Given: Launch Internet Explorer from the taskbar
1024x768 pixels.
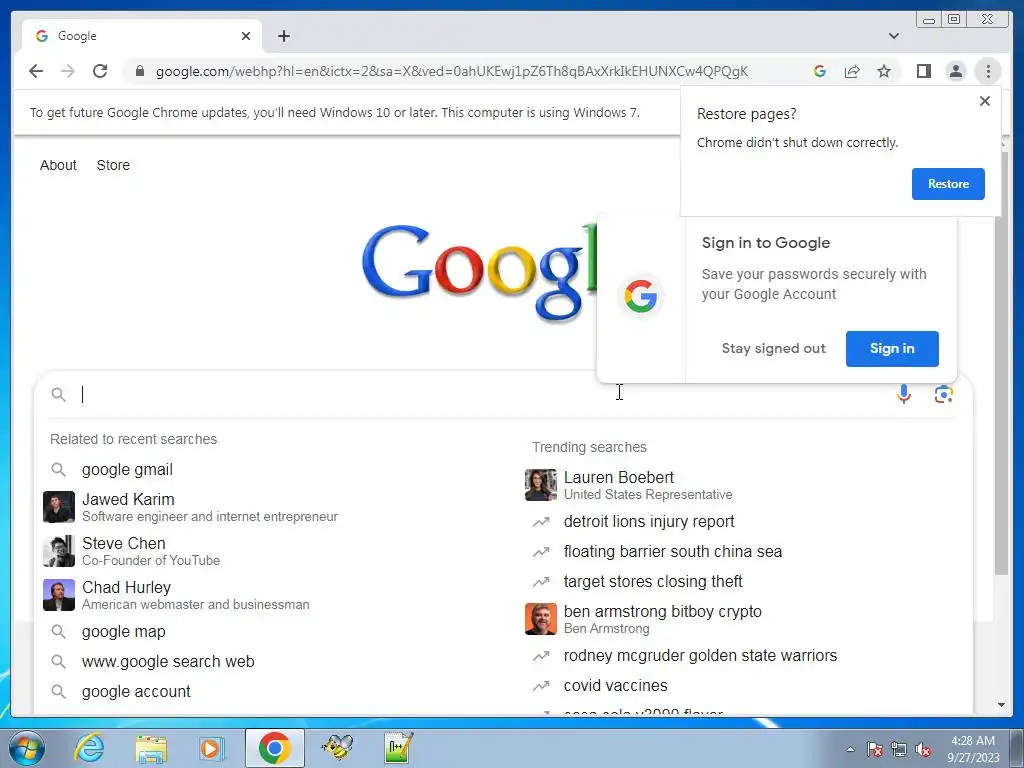Looking at the screenshot, I should pos(88,748).
